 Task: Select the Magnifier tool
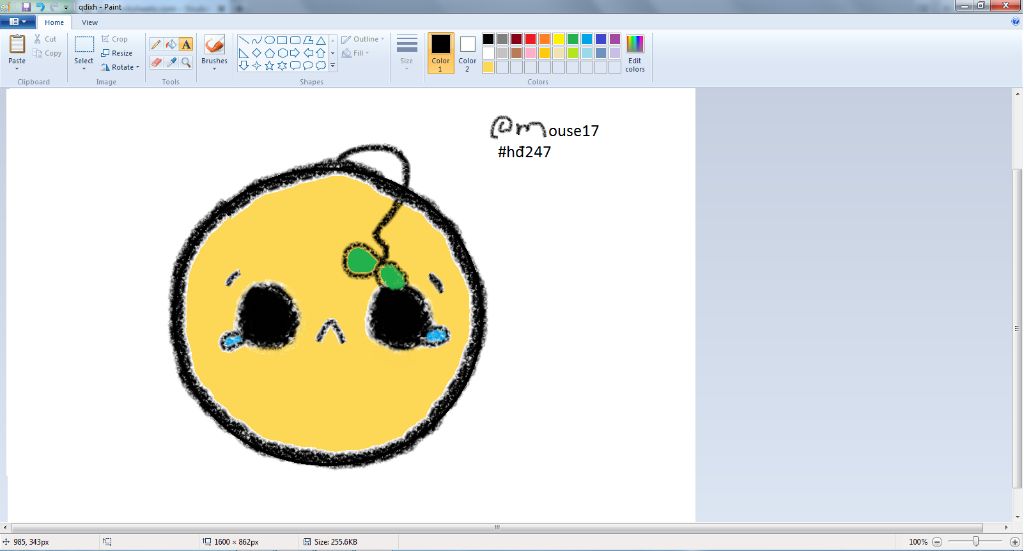(186, 63)
